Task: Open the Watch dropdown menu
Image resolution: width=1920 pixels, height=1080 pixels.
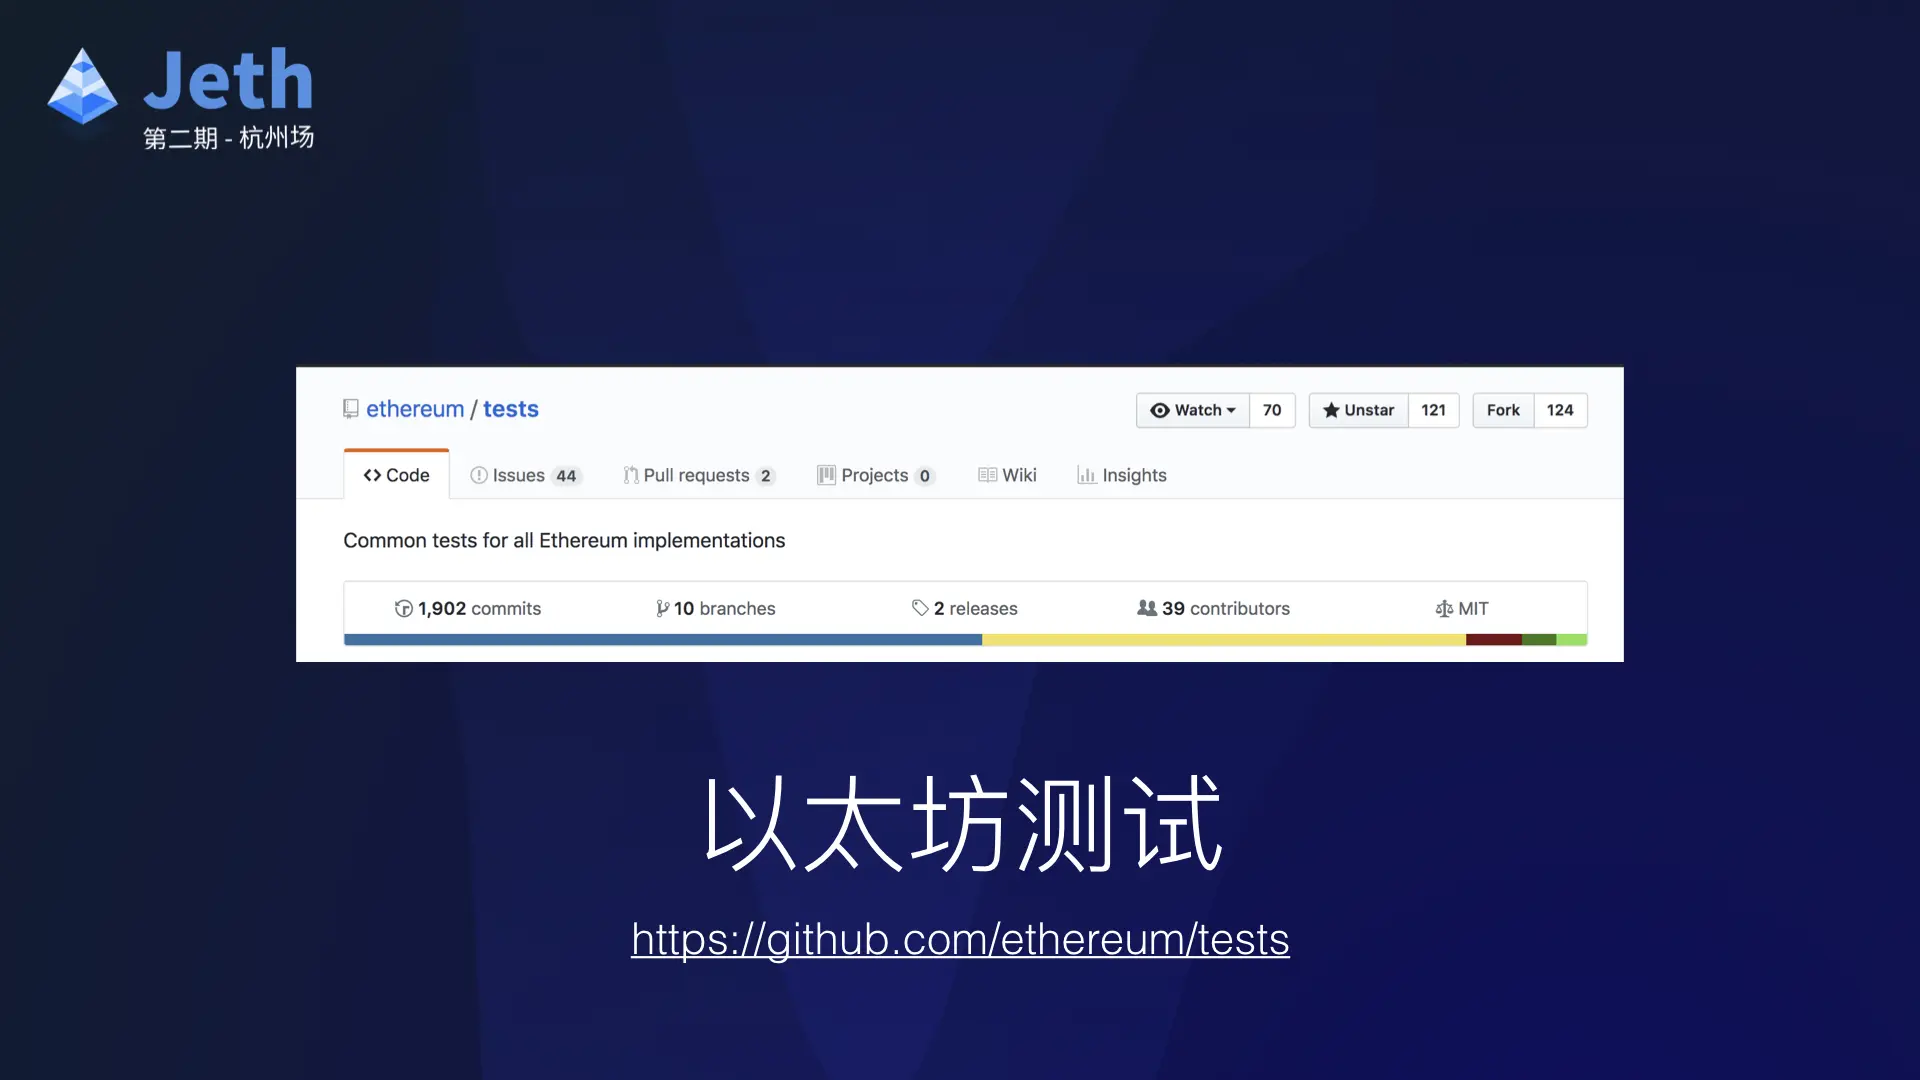Action: pos(1193,410)
